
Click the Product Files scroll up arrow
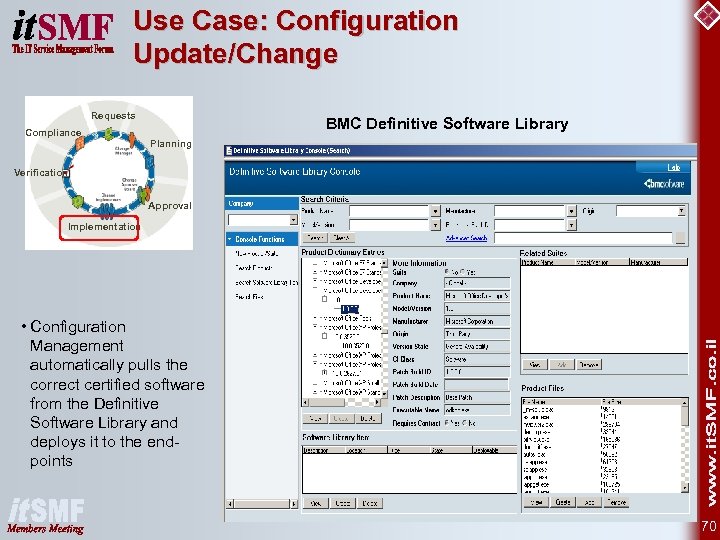tap(685, 403)
